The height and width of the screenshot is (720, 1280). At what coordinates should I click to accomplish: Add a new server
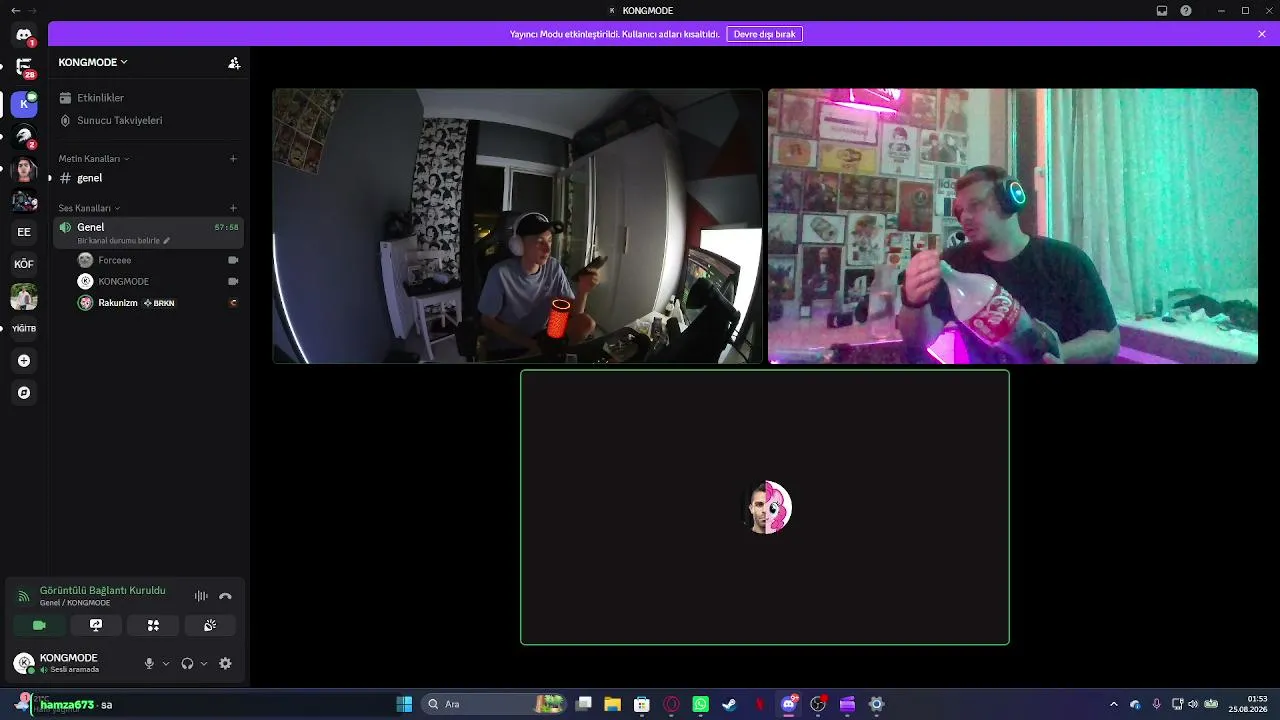pos(24,361)
